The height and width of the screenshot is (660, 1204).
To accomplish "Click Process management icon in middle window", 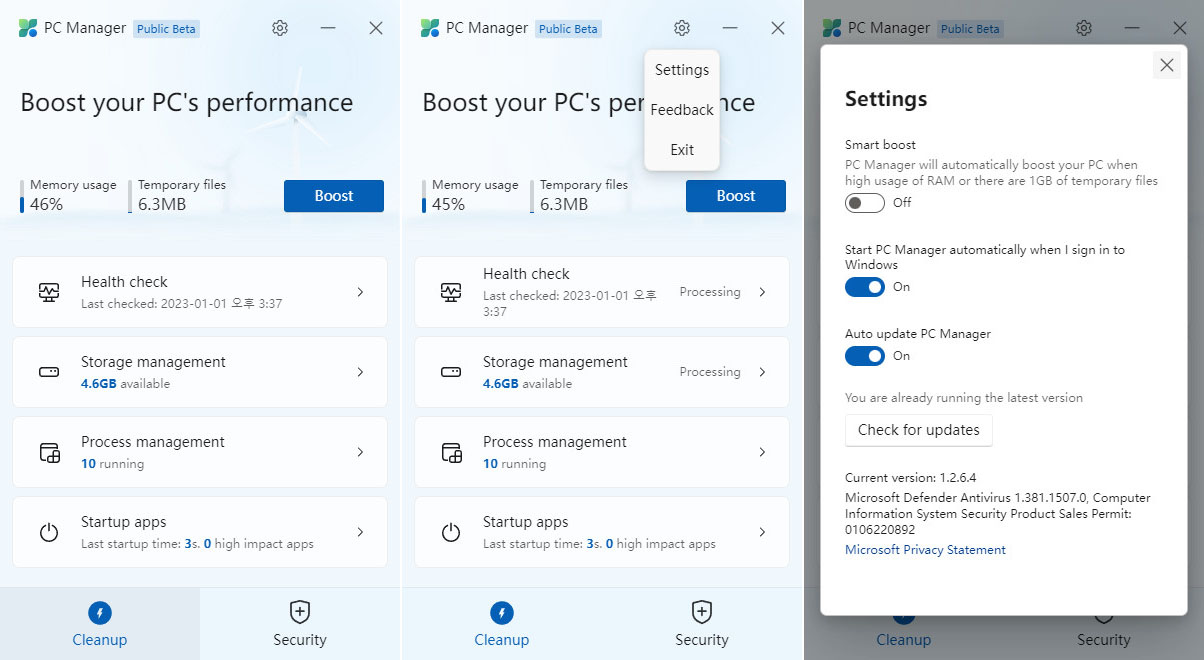I will point(451,452).
